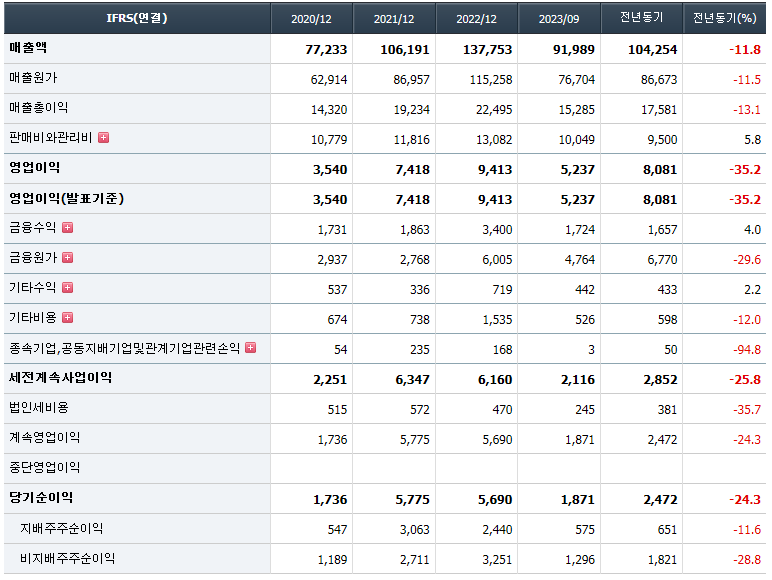
Task: Click 금융수익 change percentage 4.0
Action: click(x=752, y=230)
